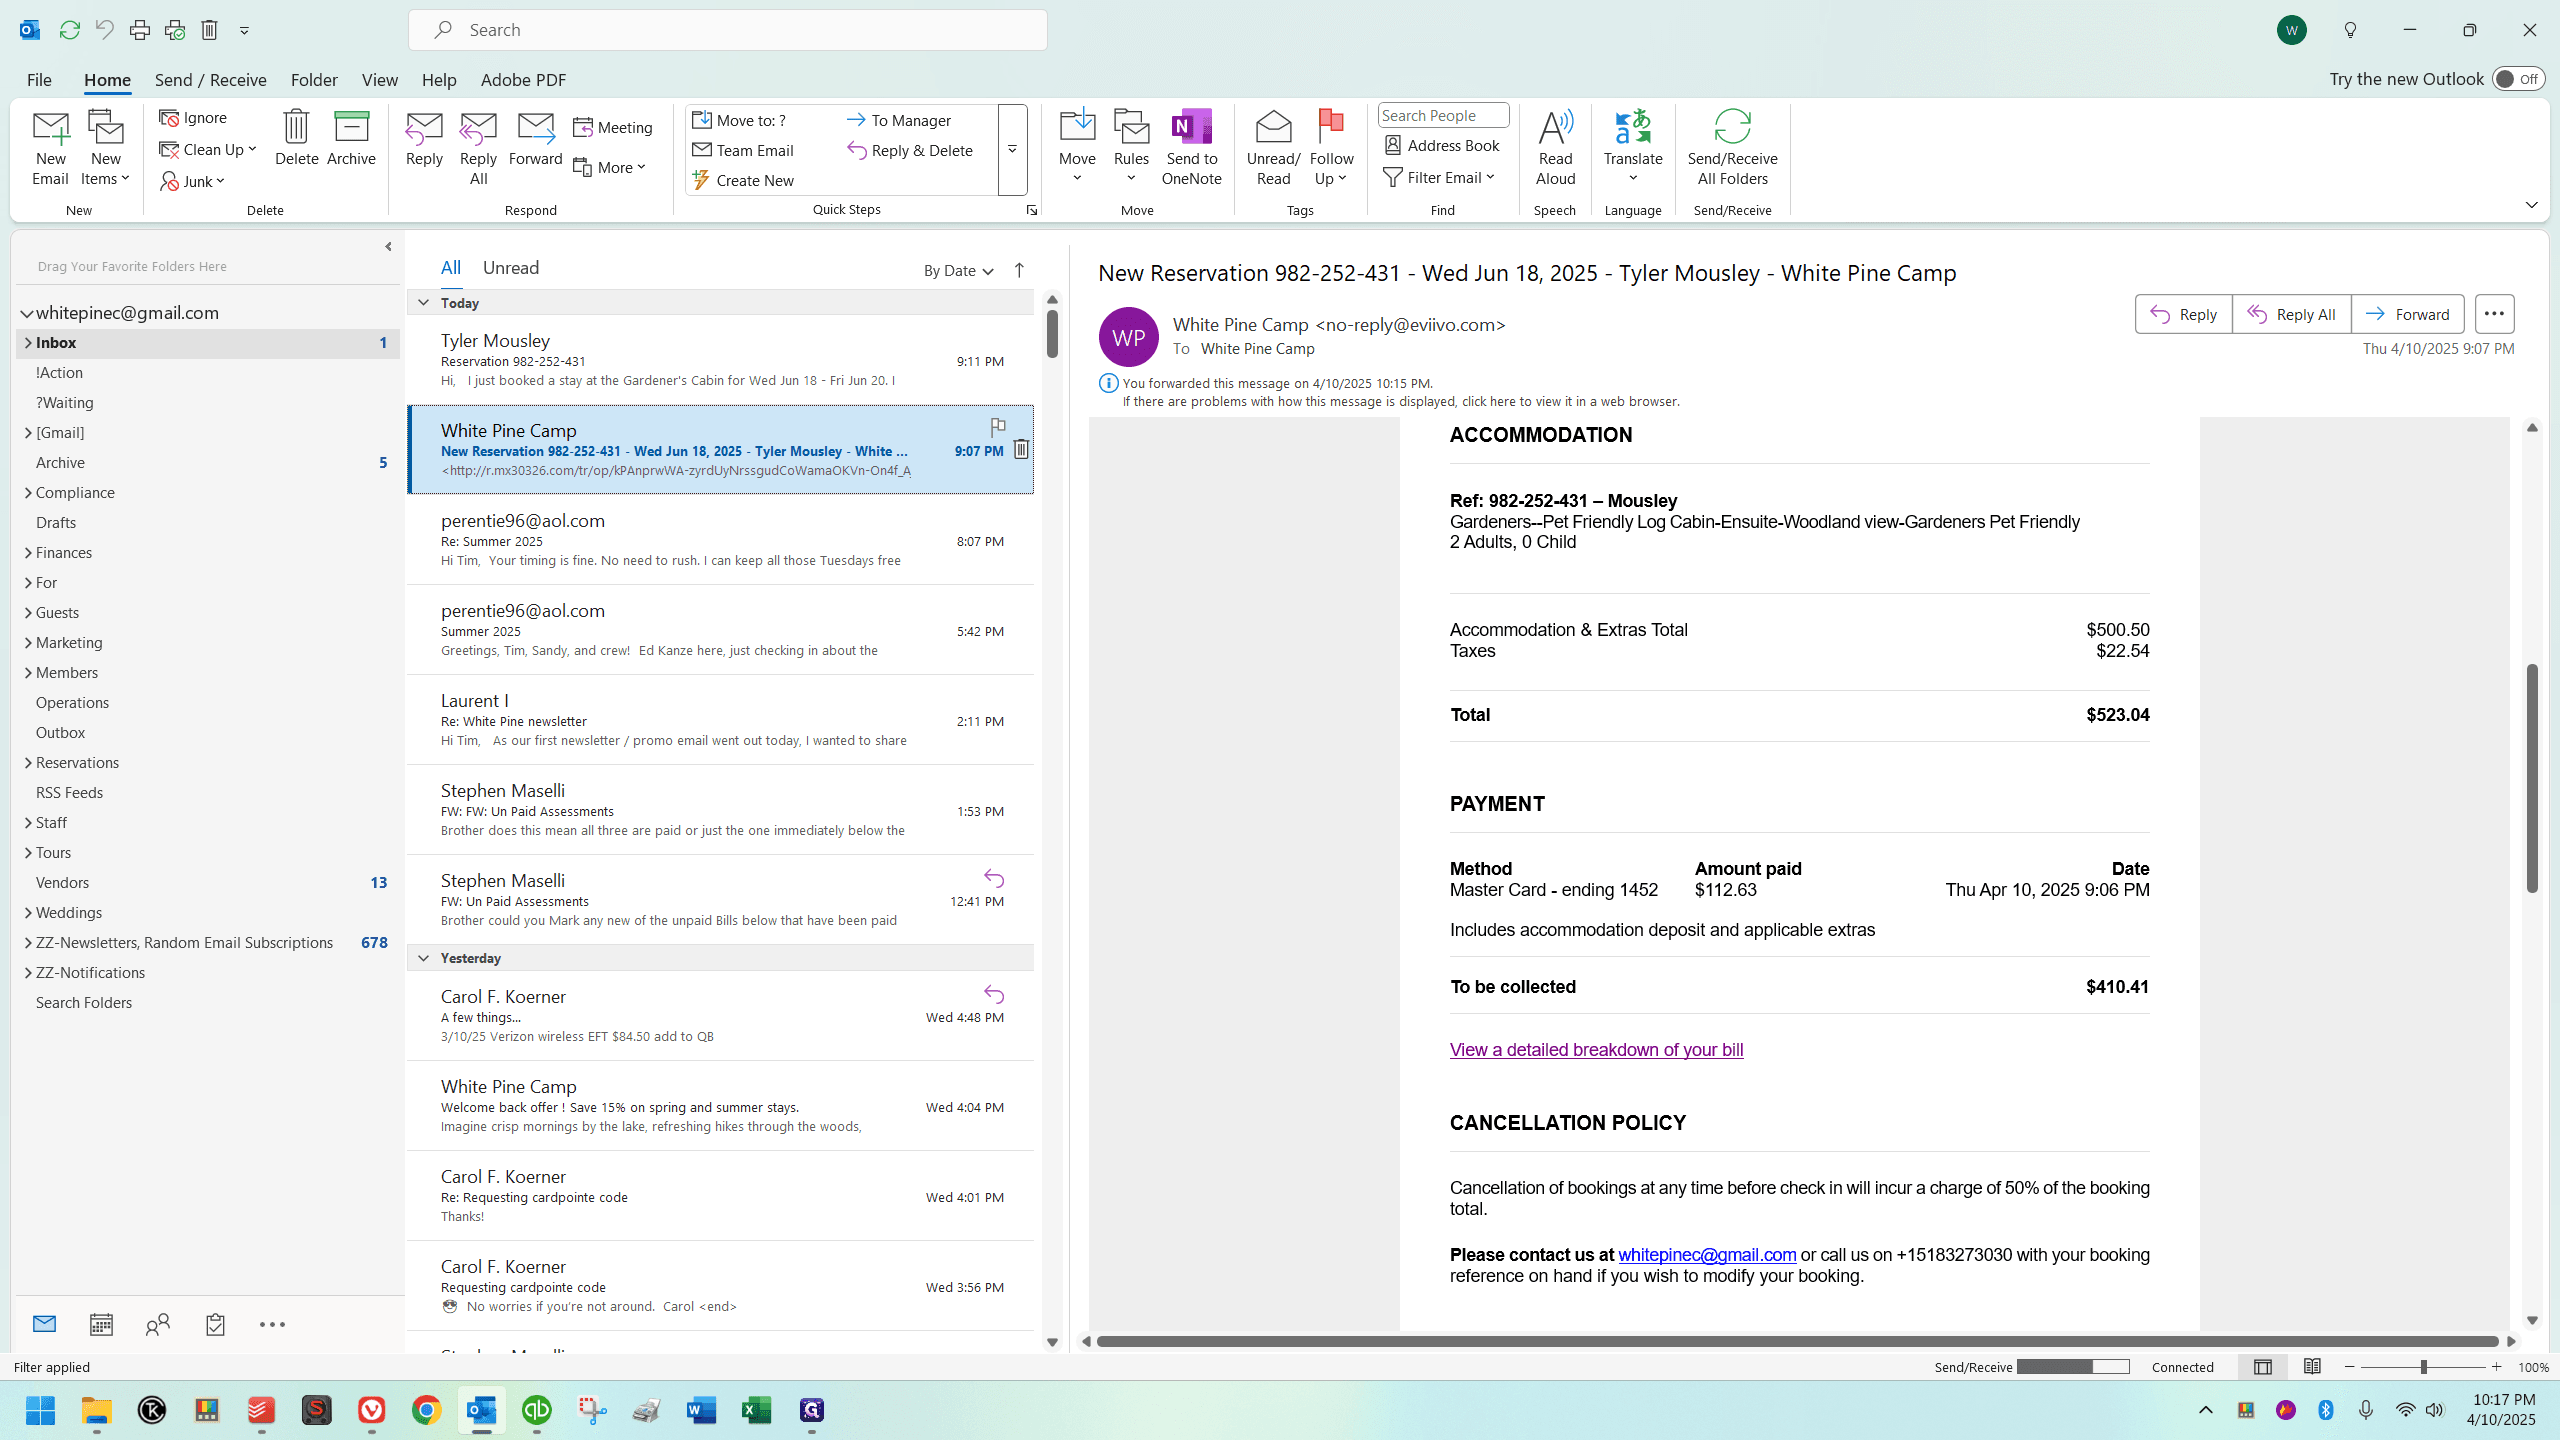Open Tasks view in navigation bar
Screen dimensions: 2560x1440
215,1325
